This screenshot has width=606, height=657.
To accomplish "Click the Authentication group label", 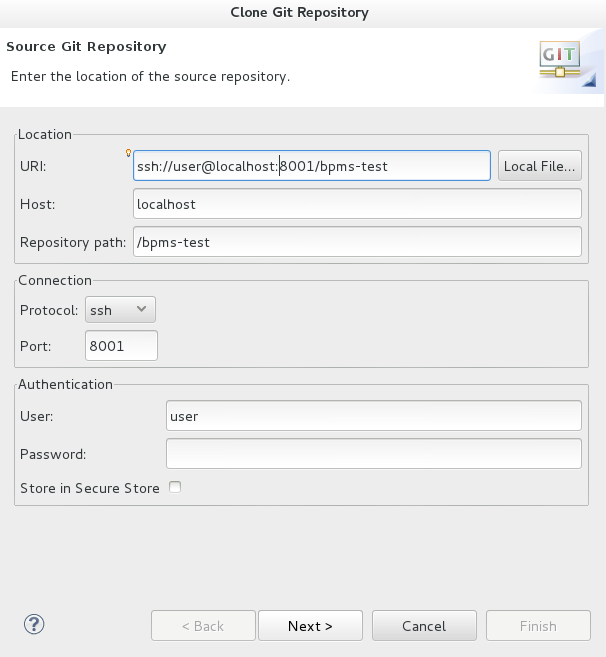I will (x=65, y=384).
